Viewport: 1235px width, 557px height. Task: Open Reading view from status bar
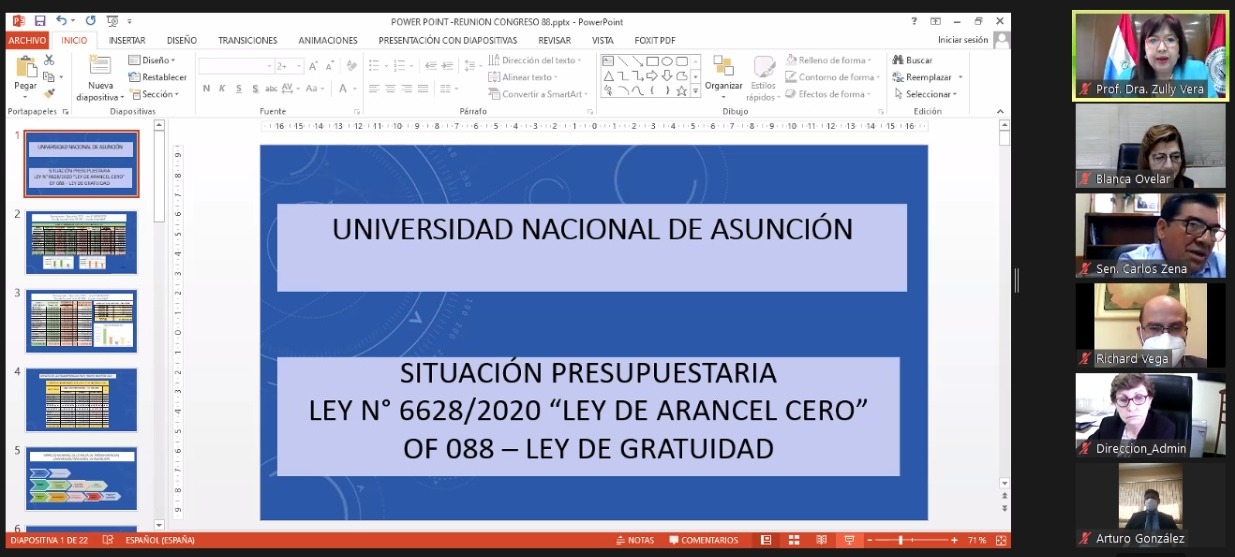[x=821, y=540]
